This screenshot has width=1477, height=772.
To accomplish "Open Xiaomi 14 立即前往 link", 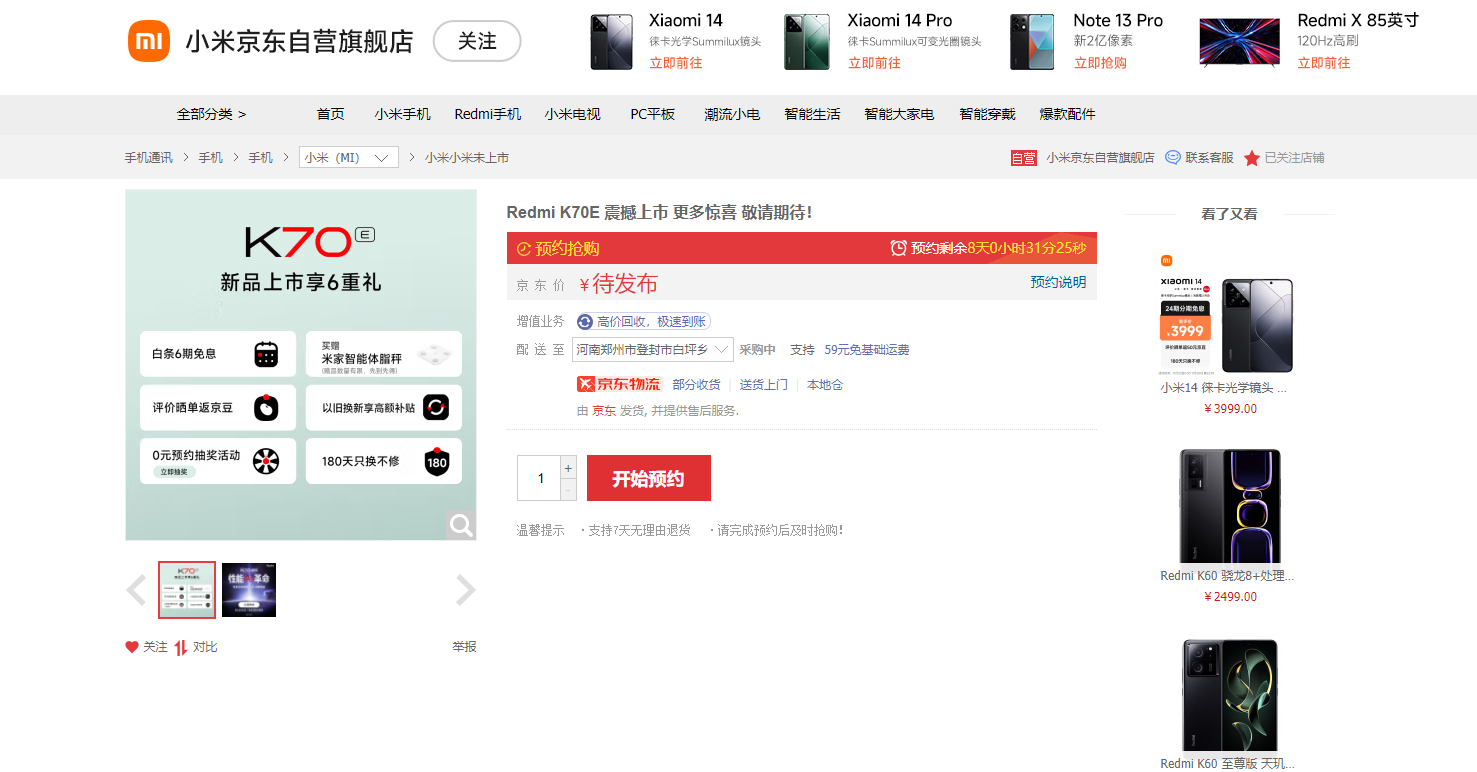I will click(676, 63).
